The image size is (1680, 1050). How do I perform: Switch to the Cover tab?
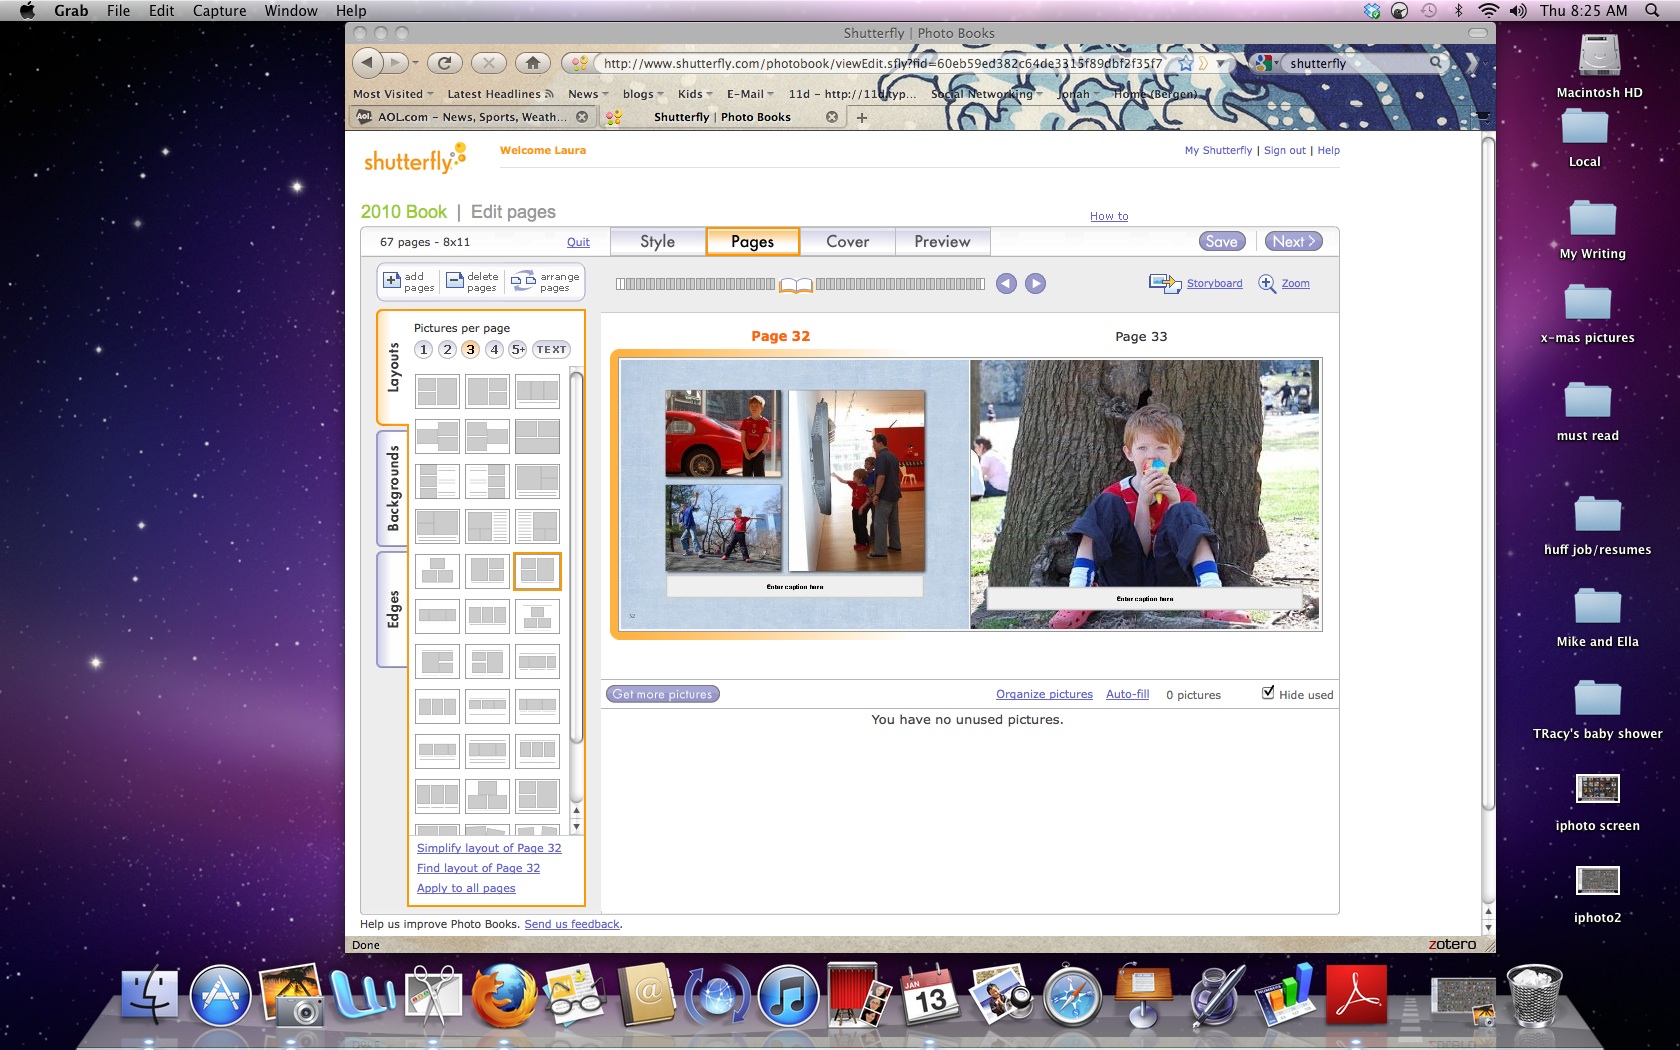(x=847, y=242)
